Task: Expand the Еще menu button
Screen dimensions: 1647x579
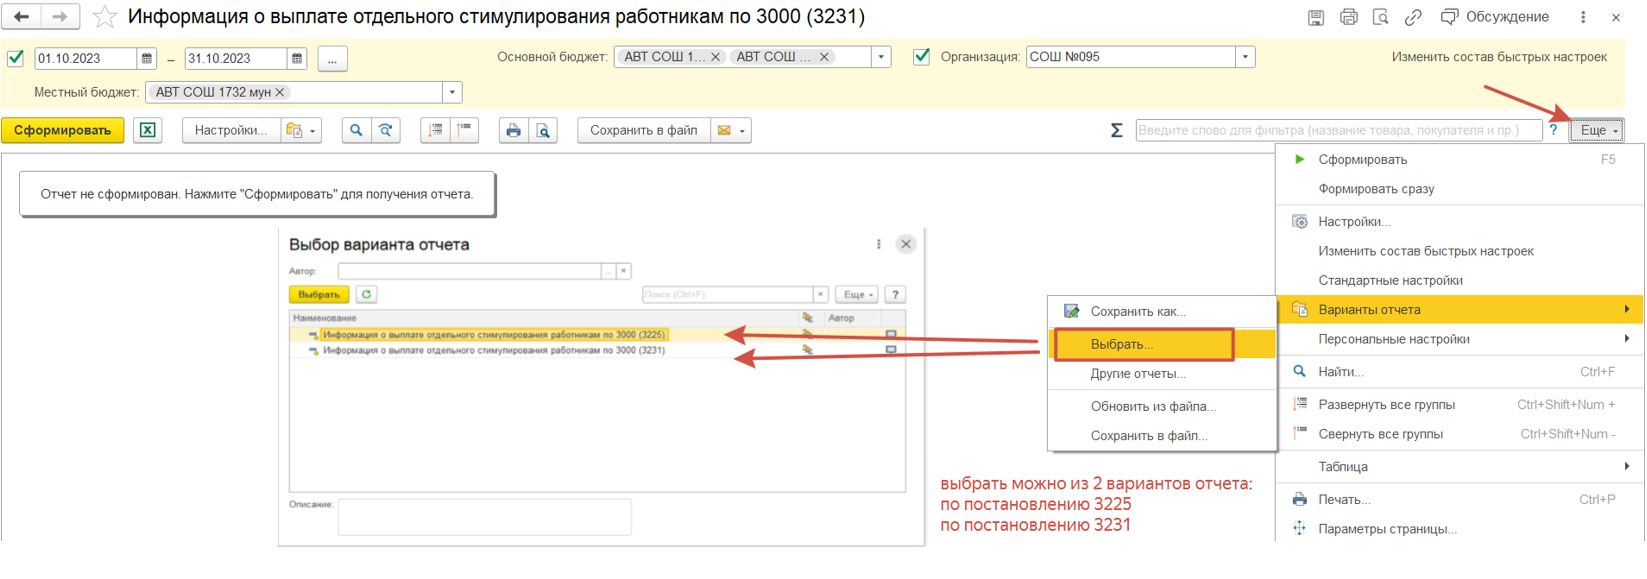Action: (x=1596, y=130)
